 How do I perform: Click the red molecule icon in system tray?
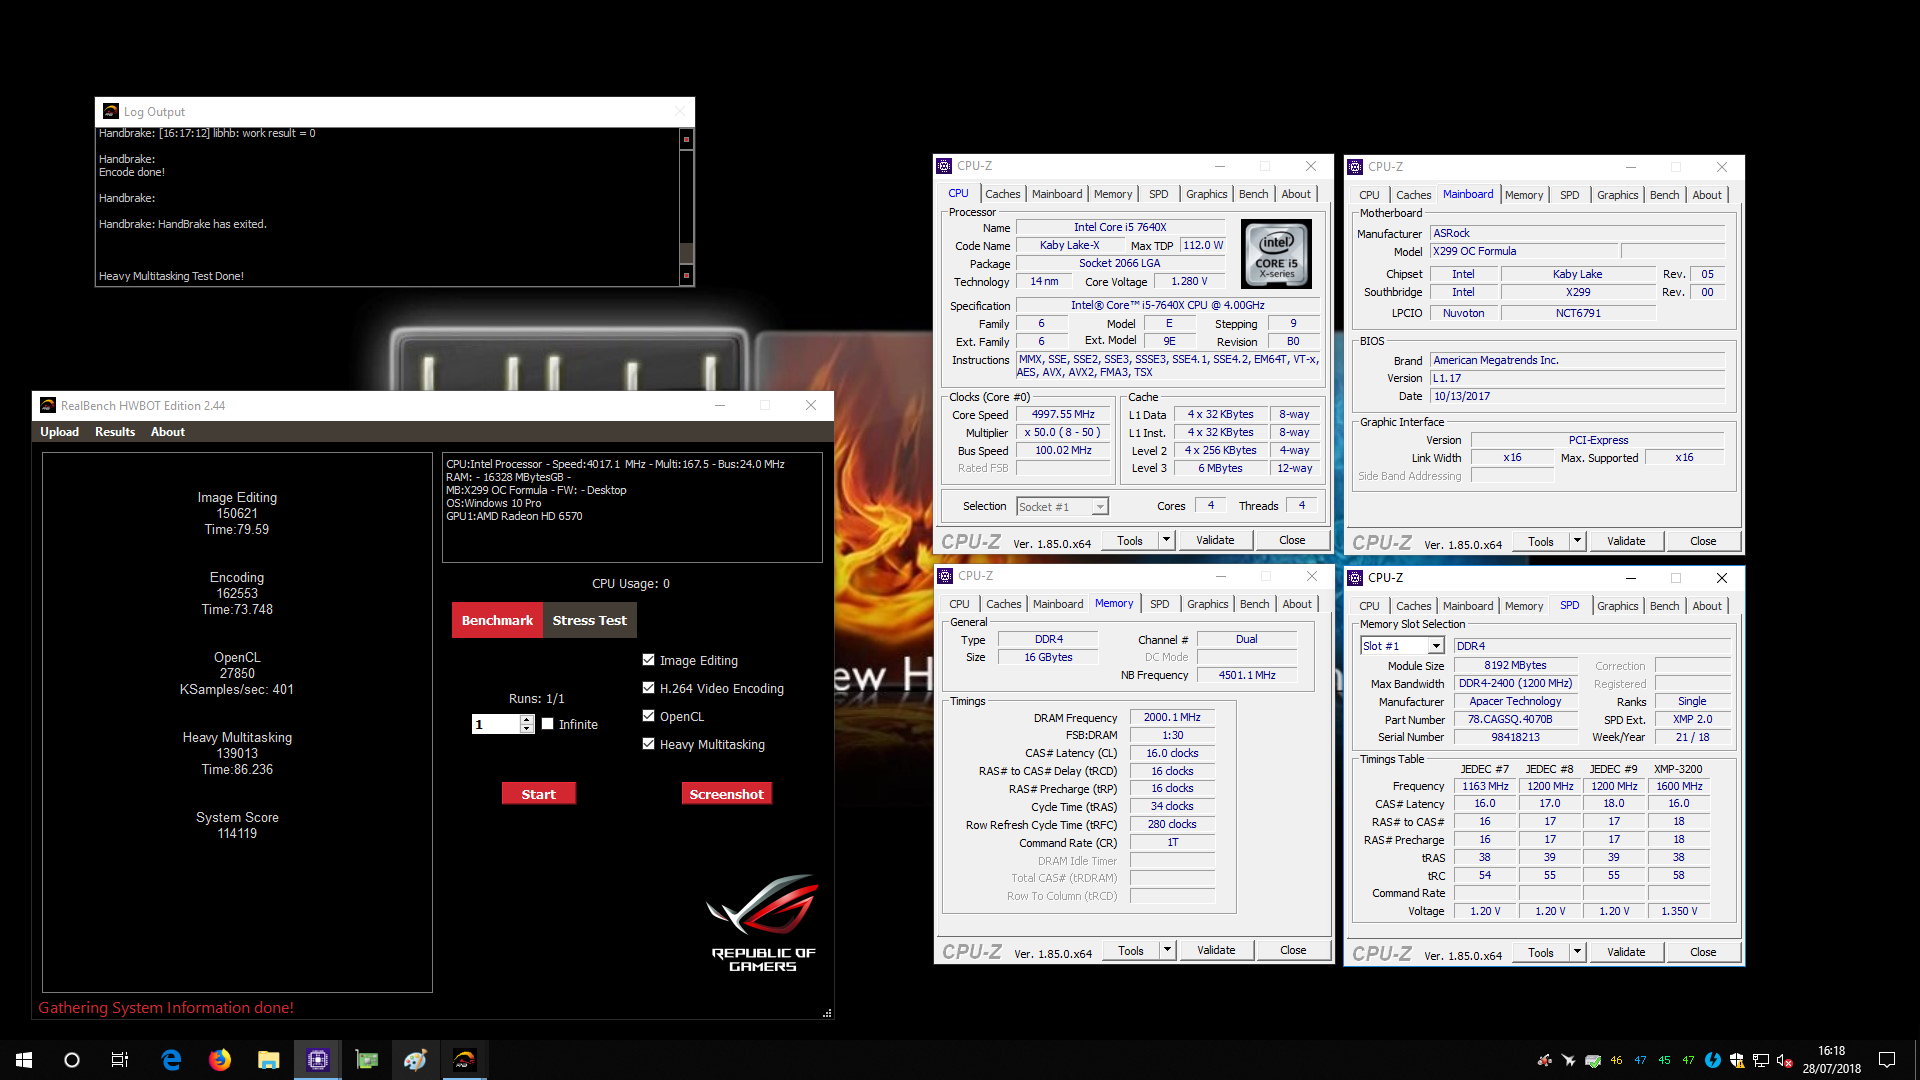(x=1545, y=1061)
